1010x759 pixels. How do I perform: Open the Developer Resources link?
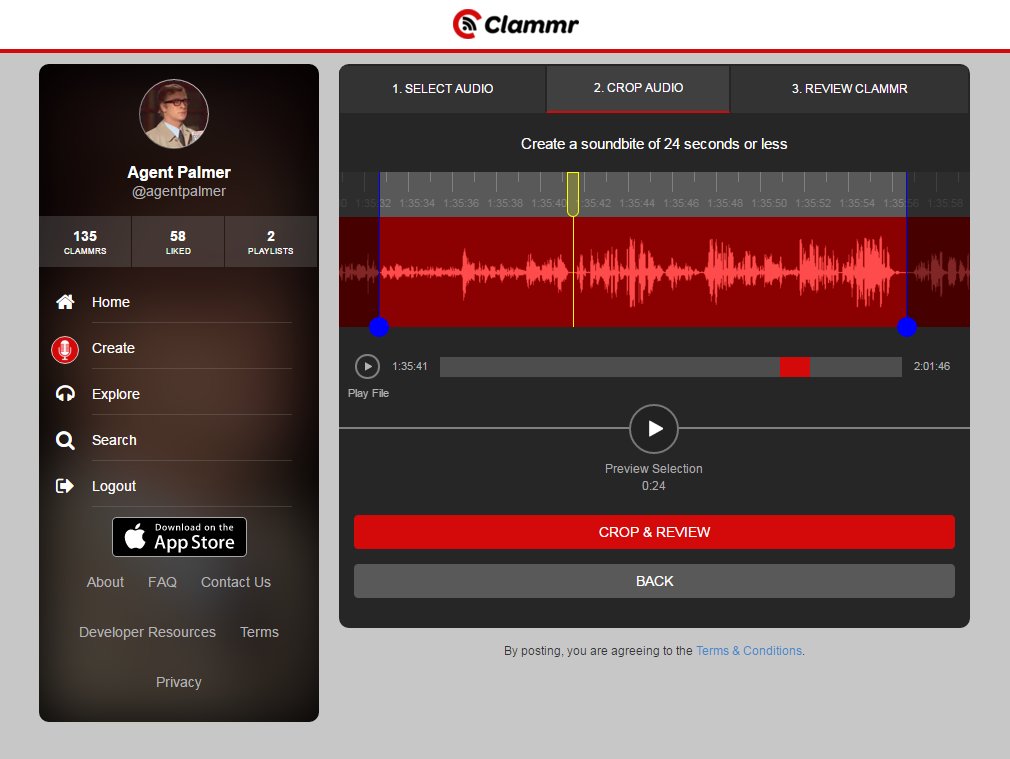click(148, 632)
